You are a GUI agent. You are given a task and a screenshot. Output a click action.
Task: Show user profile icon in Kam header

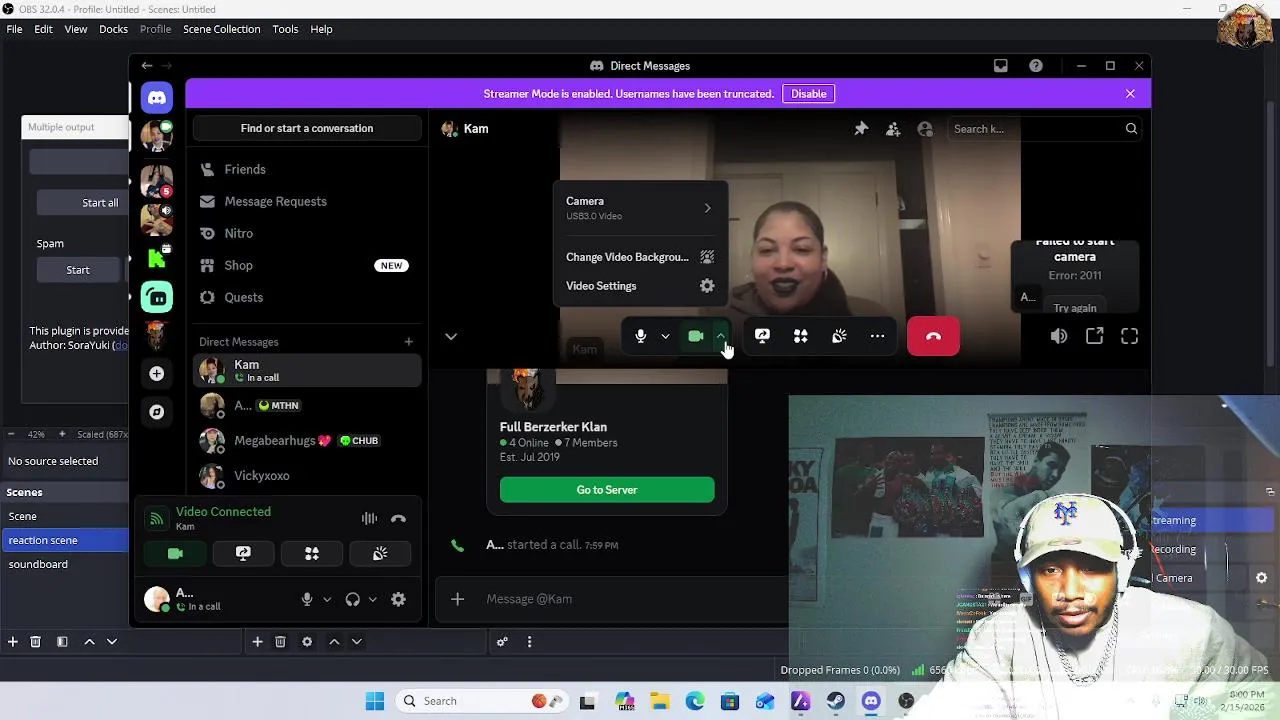coord(925,129)
